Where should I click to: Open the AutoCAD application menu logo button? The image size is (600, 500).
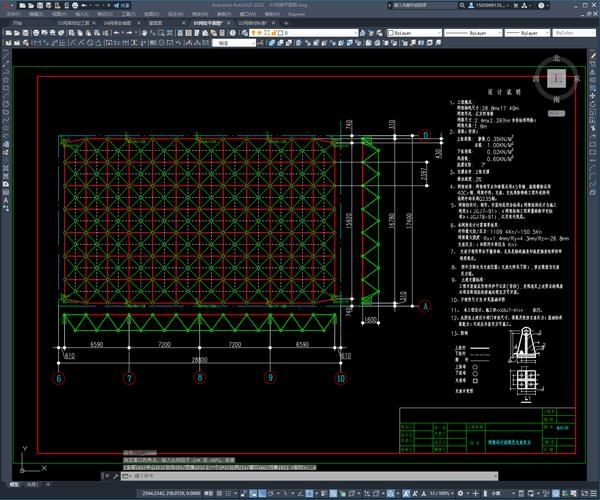(8, 6)
